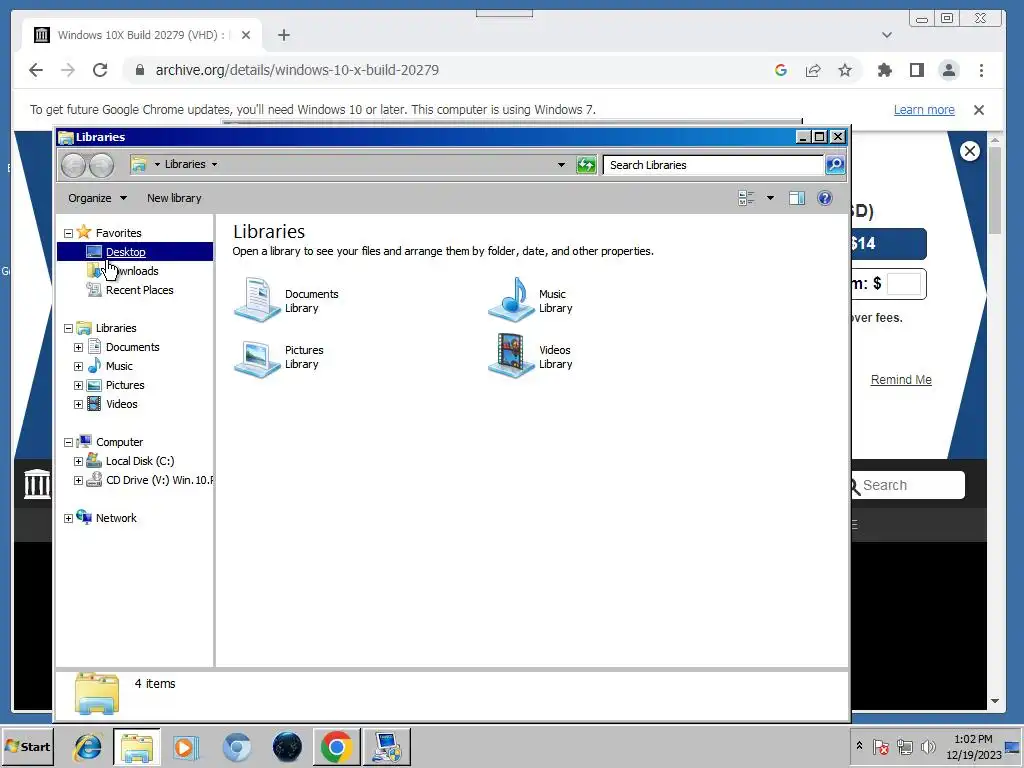Open Explorer help icon
Screen dimensions: 1024x768
tap(825, 198)
